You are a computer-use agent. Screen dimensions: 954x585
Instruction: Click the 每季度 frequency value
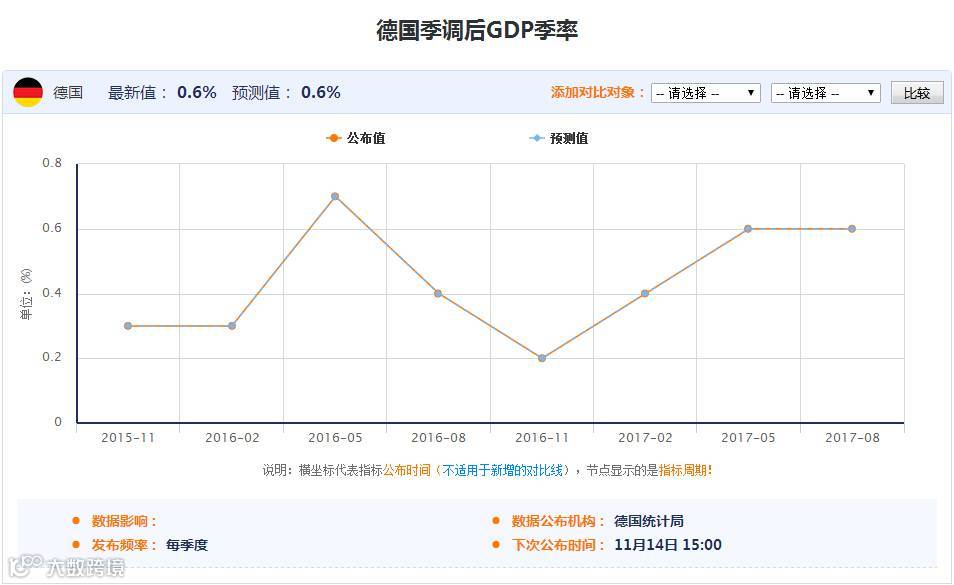point(187,545)
